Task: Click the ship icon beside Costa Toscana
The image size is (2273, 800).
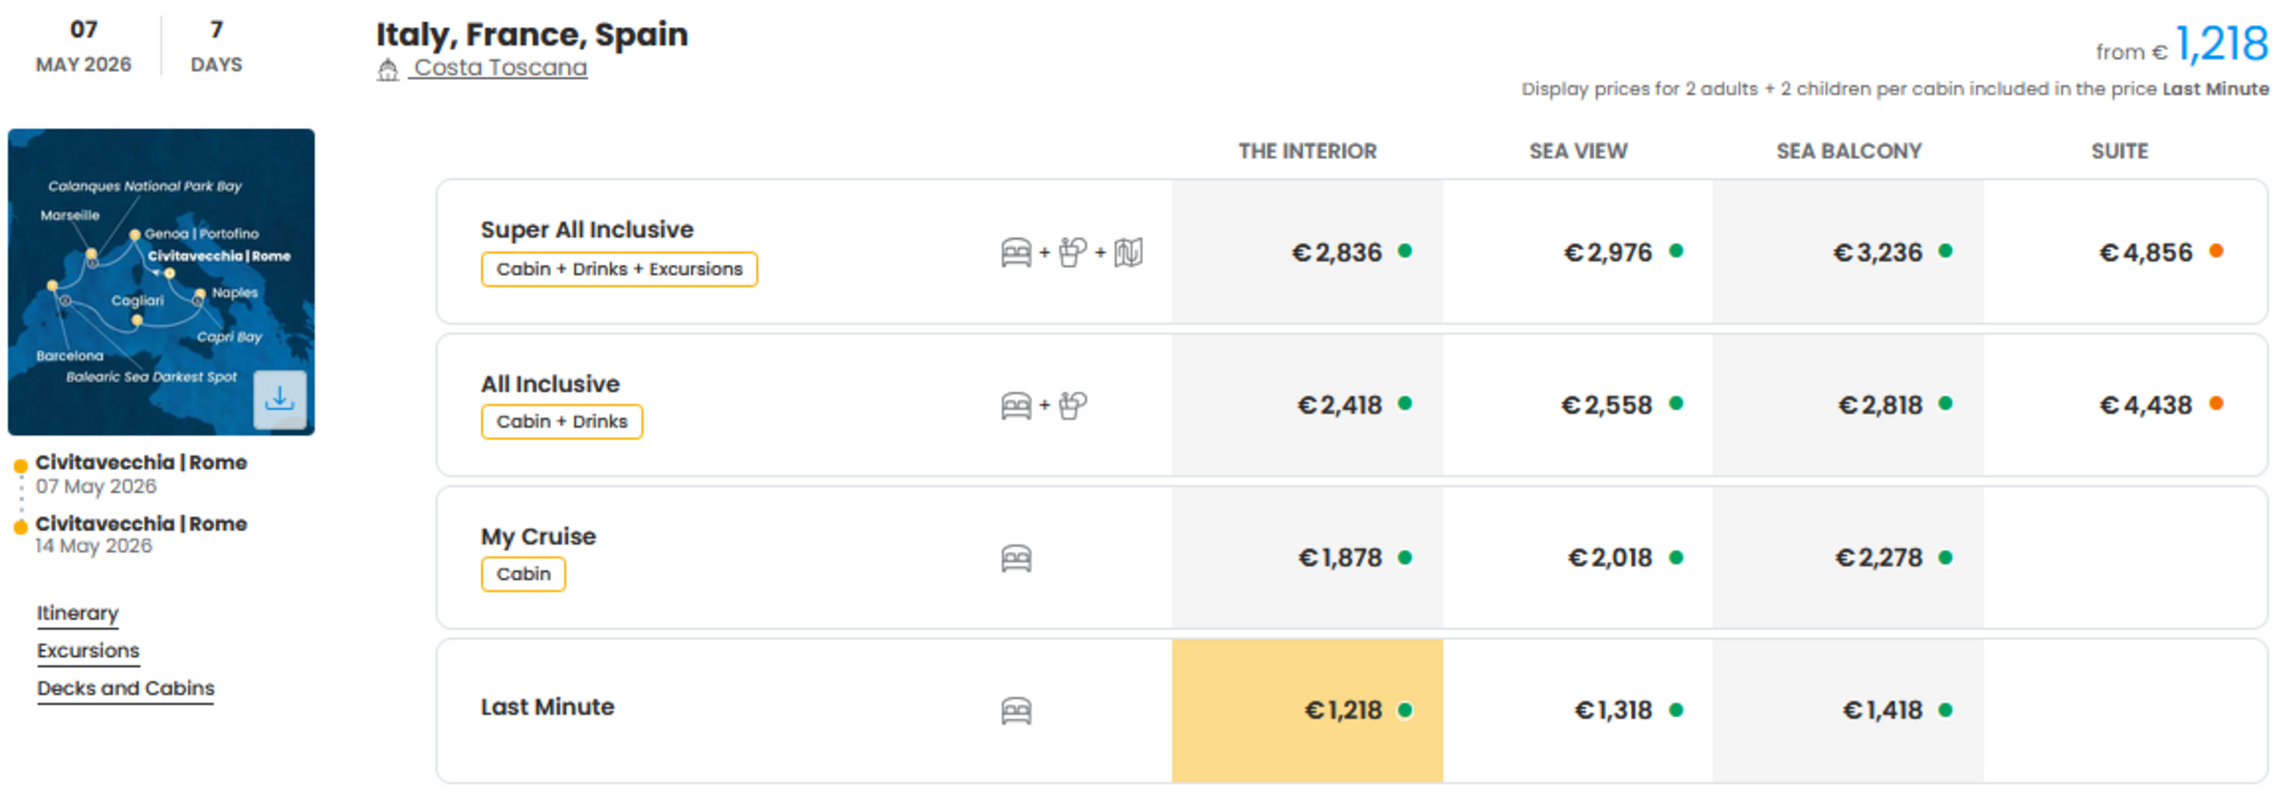Action: point(388,69)
